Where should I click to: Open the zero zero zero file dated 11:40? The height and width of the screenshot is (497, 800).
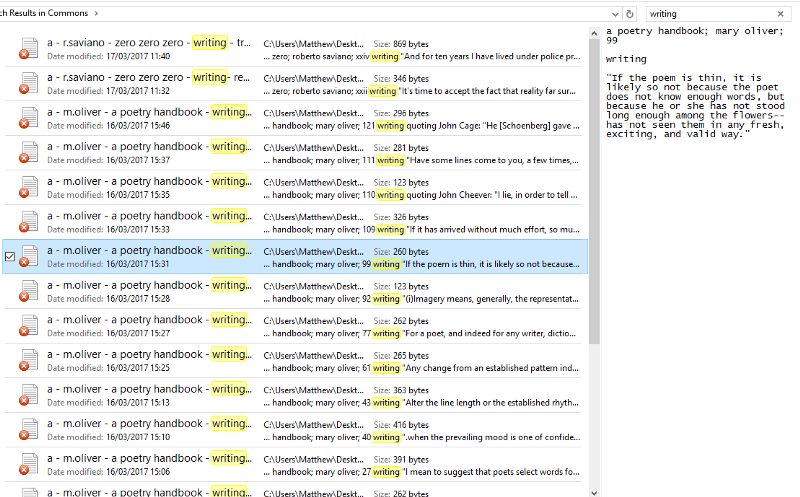150,43
